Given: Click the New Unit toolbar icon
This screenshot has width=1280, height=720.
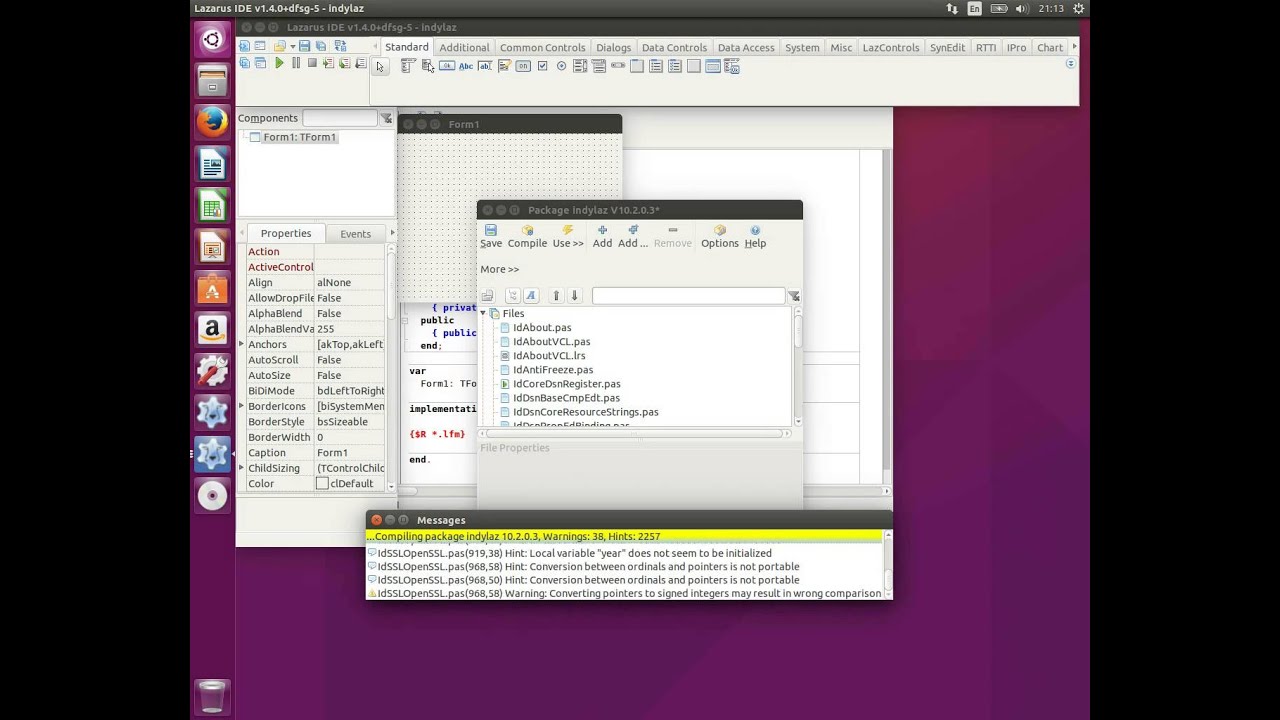Looking at the screenshot, I should (x=244, y=46).
